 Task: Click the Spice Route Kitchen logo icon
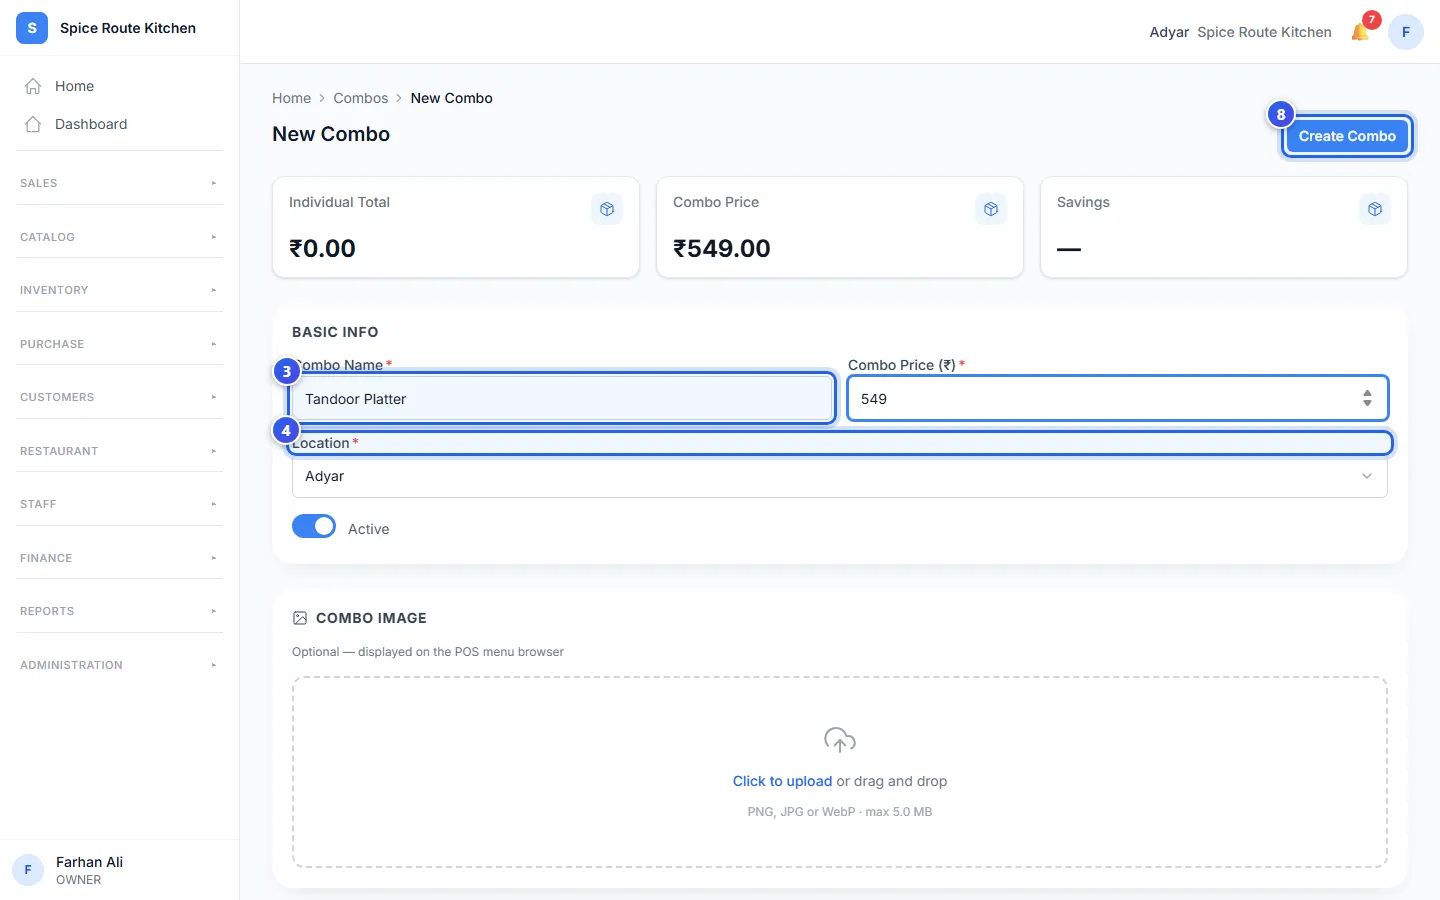click(x=32, y=28)
